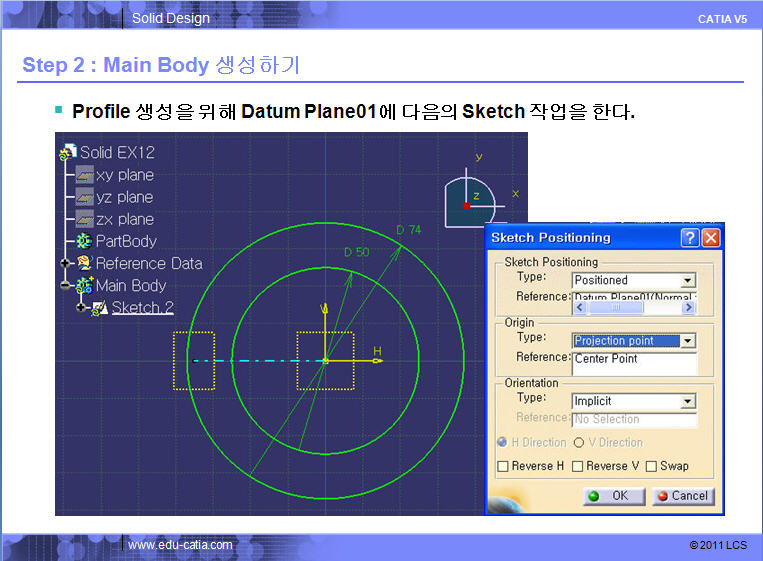Click the PartBody gear icon

pyautogui.click(x=84, y=241)
